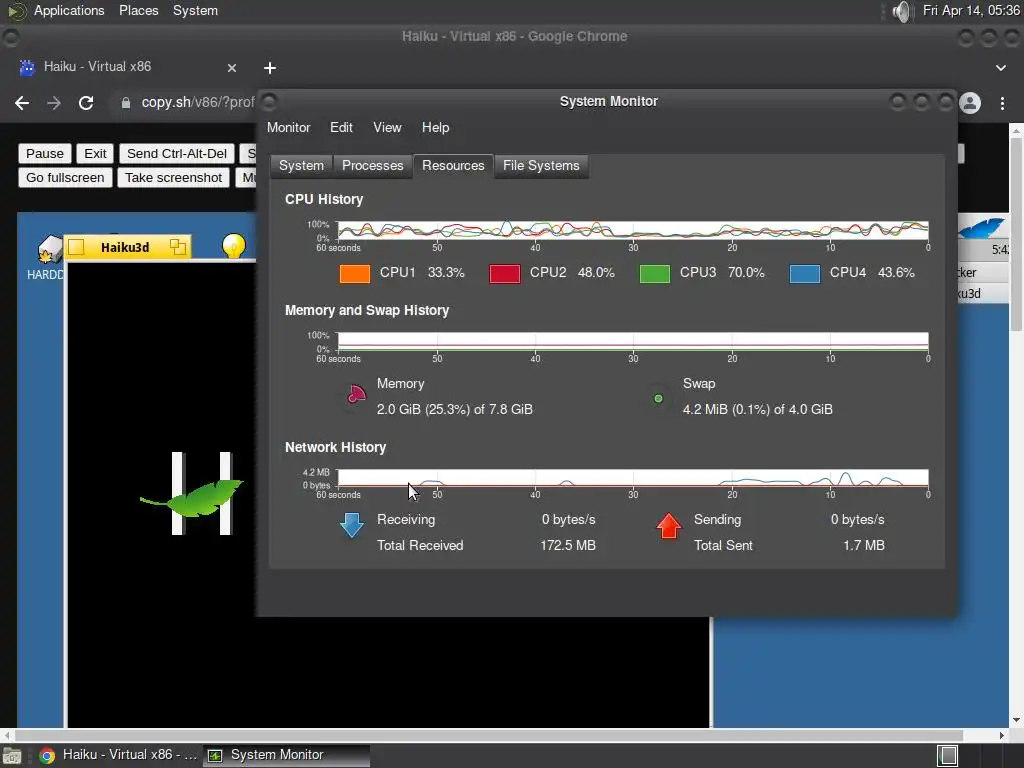Screen dimensions: 1024x768
Task: Click the Pause emulation button
Action: [x=44, y=153]
